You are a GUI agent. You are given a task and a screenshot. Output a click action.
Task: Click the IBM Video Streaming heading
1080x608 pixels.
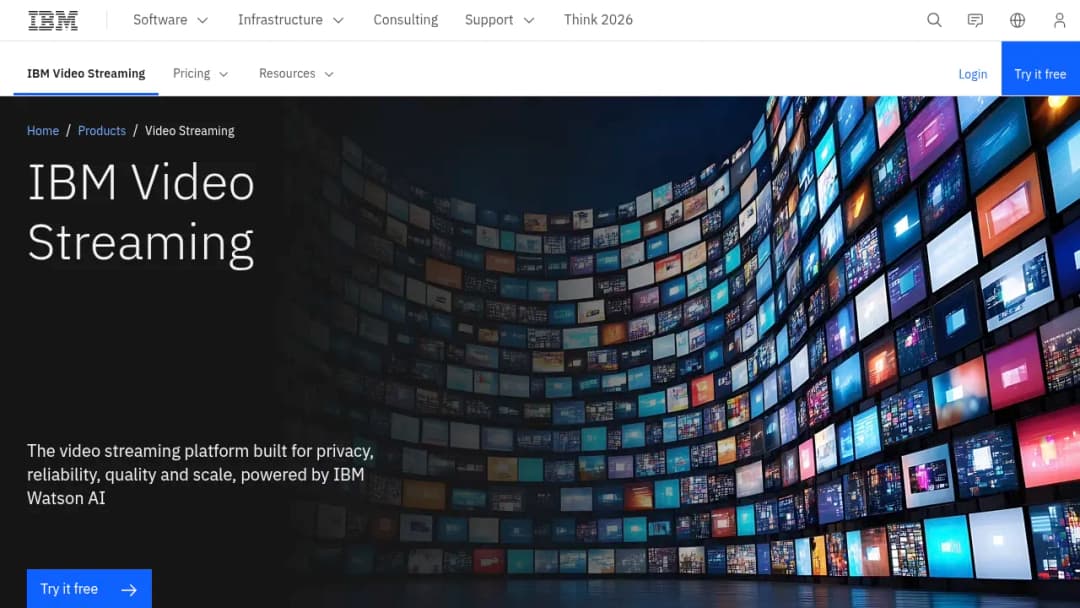(x=141, y=213)
